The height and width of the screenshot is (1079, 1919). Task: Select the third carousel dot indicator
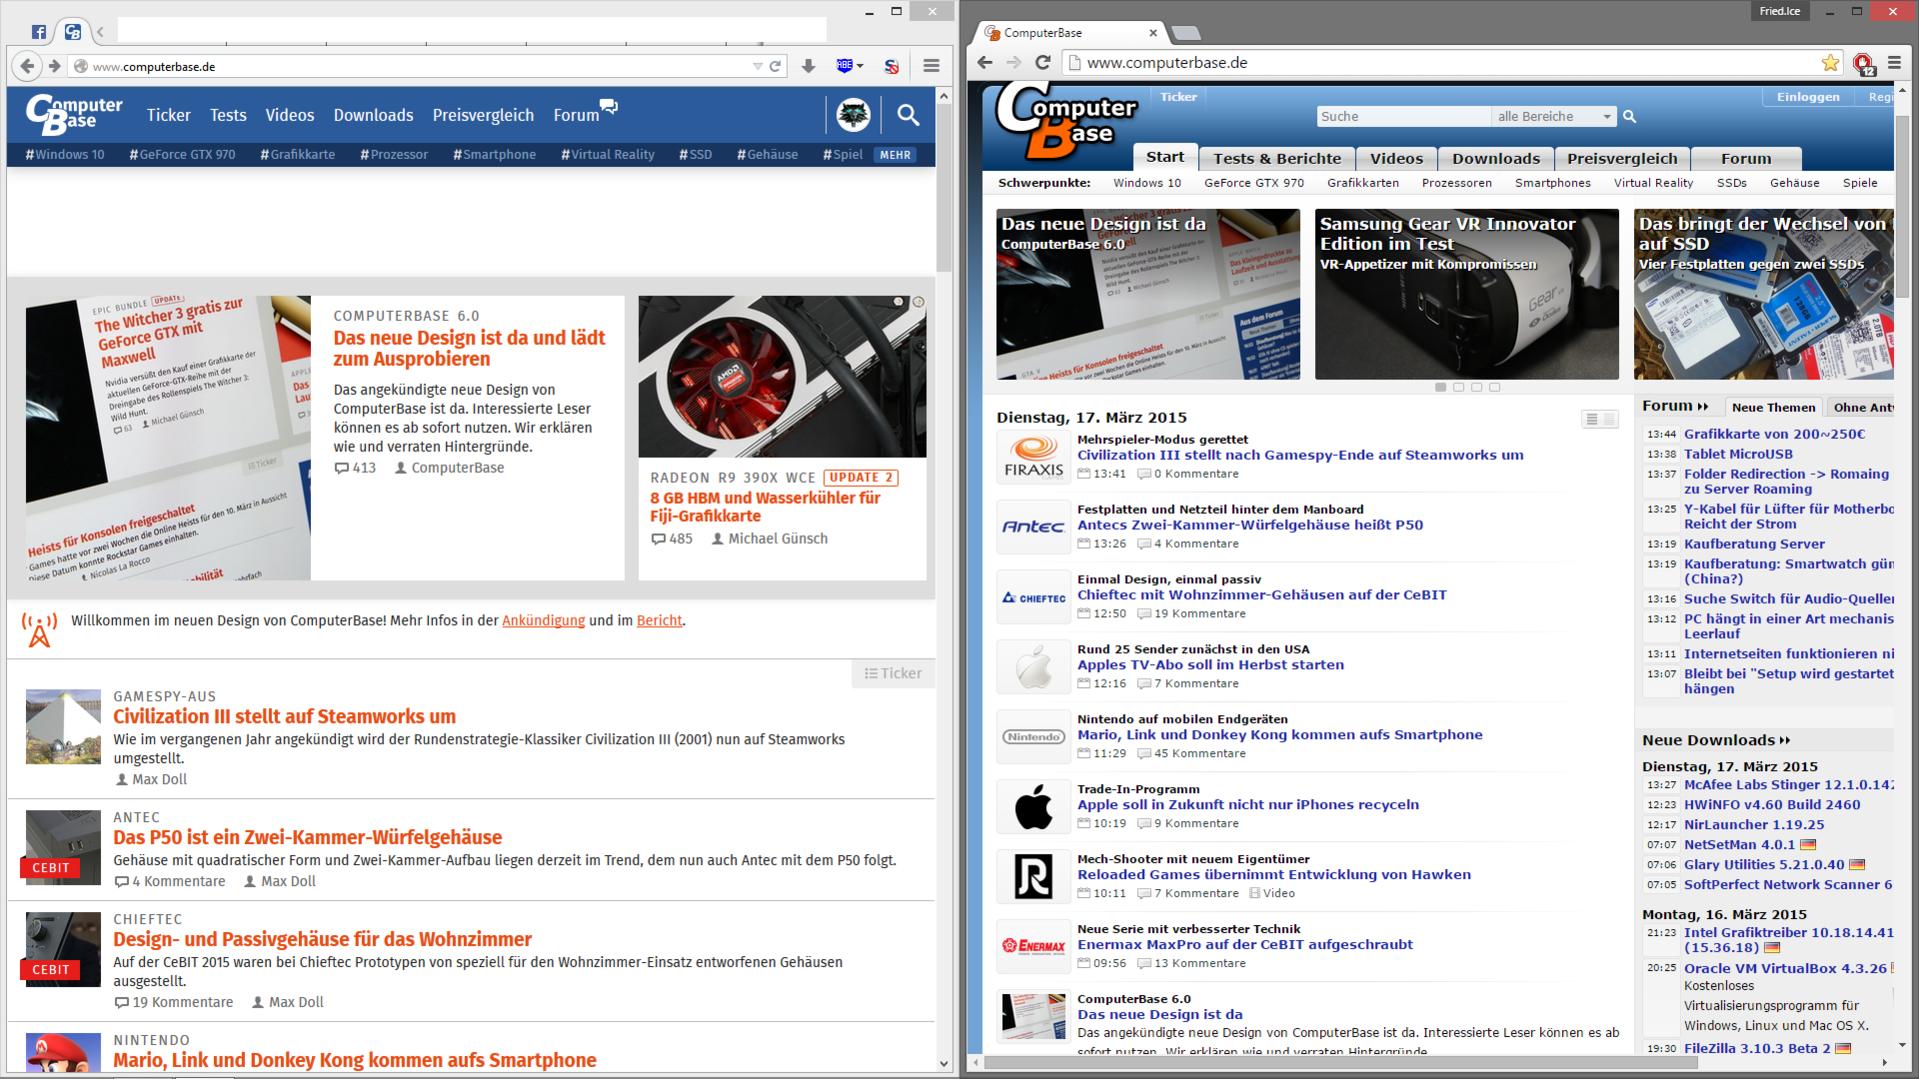coord(1477,387)
